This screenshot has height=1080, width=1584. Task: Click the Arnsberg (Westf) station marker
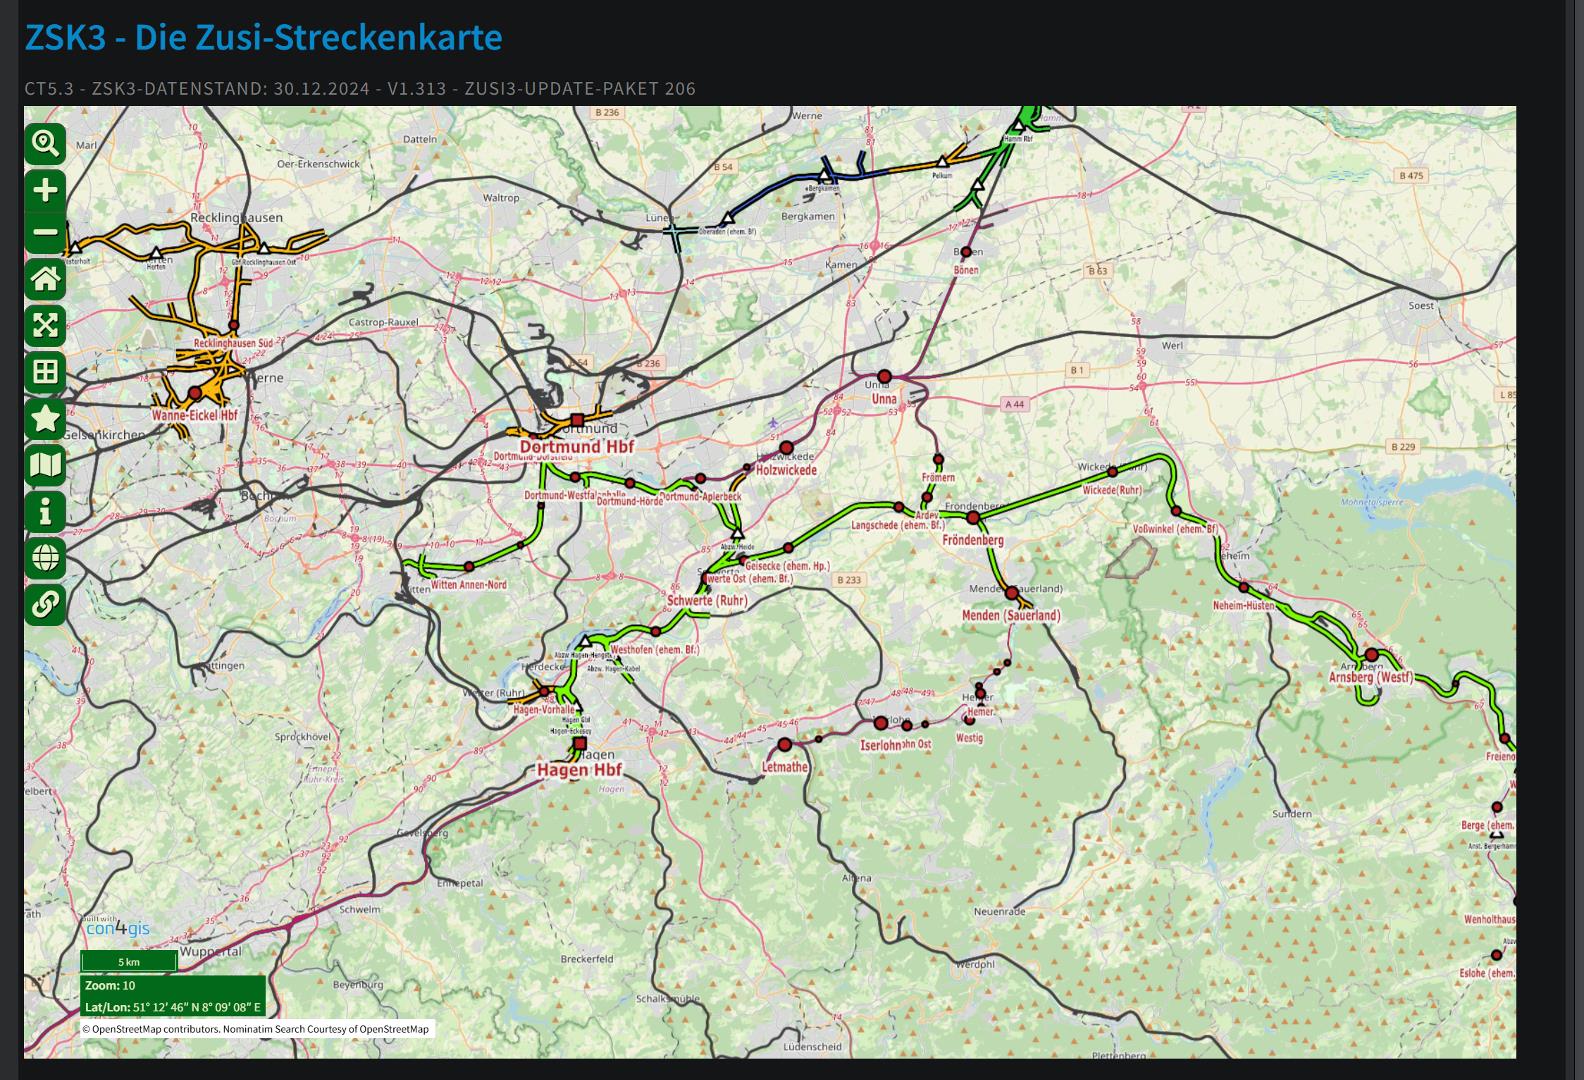(1371, 655)
